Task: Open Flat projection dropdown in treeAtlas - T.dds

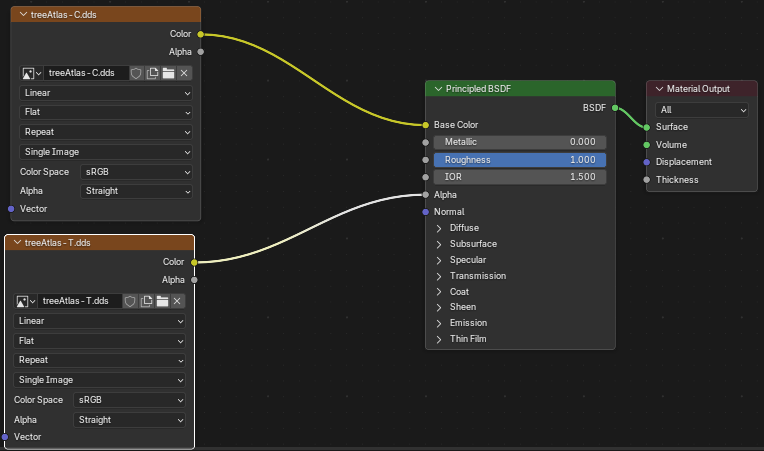Action: click(99, 341)
